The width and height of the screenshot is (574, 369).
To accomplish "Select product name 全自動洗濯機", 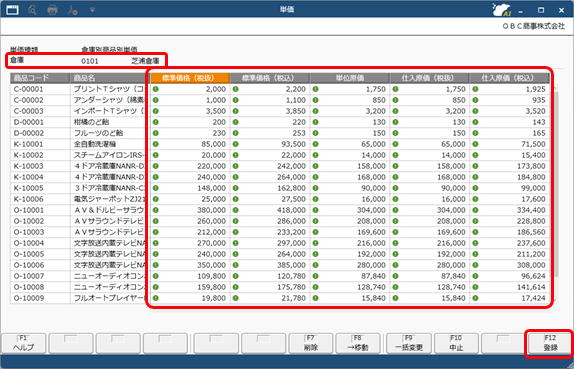I will (95, 144).
